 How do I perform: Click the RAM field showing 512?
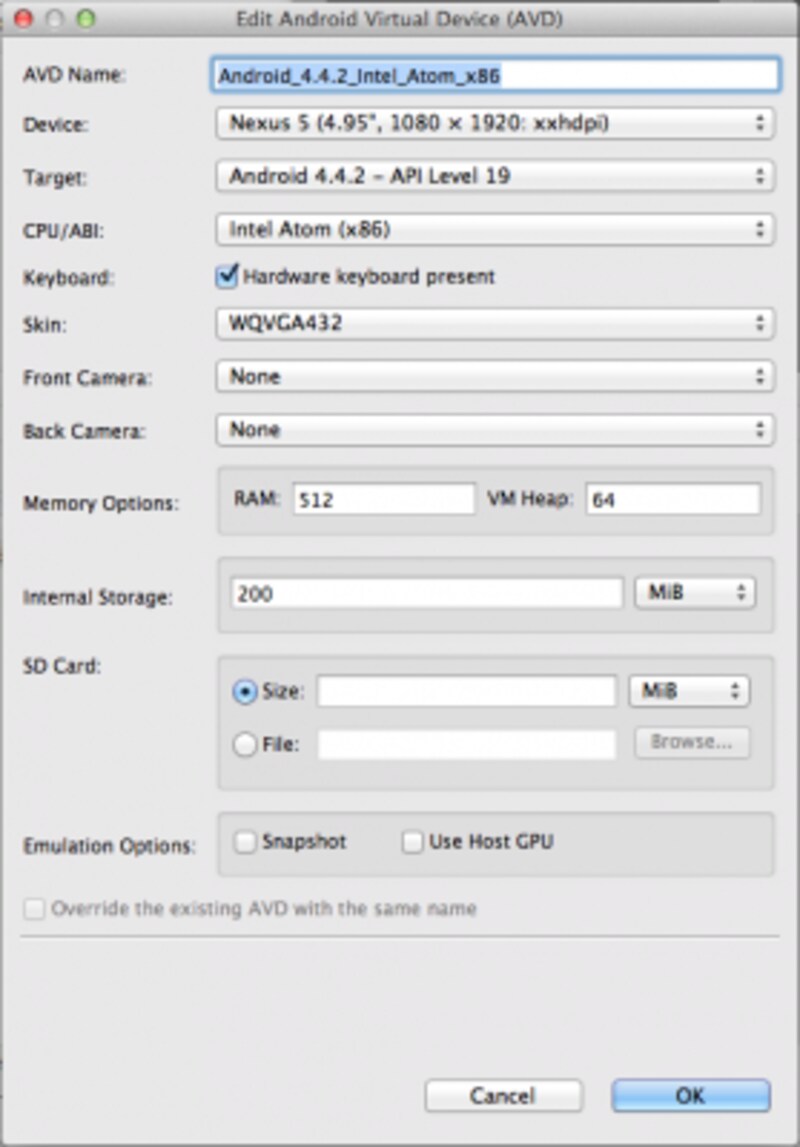point(384,500)
